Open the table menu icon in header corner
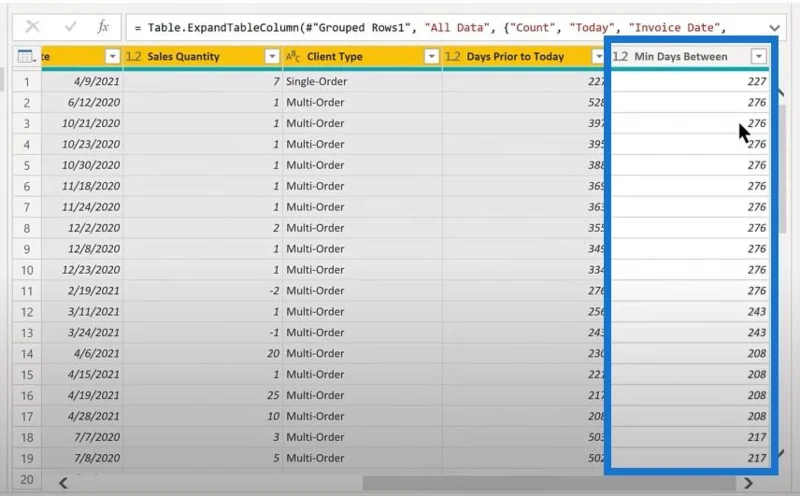Screen dimensions: 800x496 (x=27, y=57)
